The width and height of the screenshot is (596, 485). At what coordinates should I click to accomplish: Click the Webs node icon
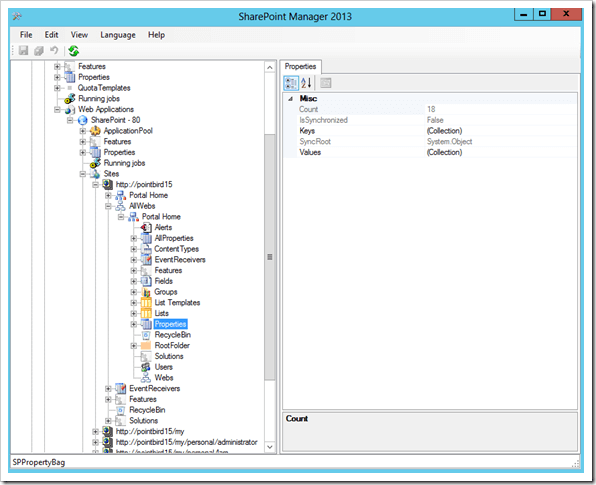[146, 378]
